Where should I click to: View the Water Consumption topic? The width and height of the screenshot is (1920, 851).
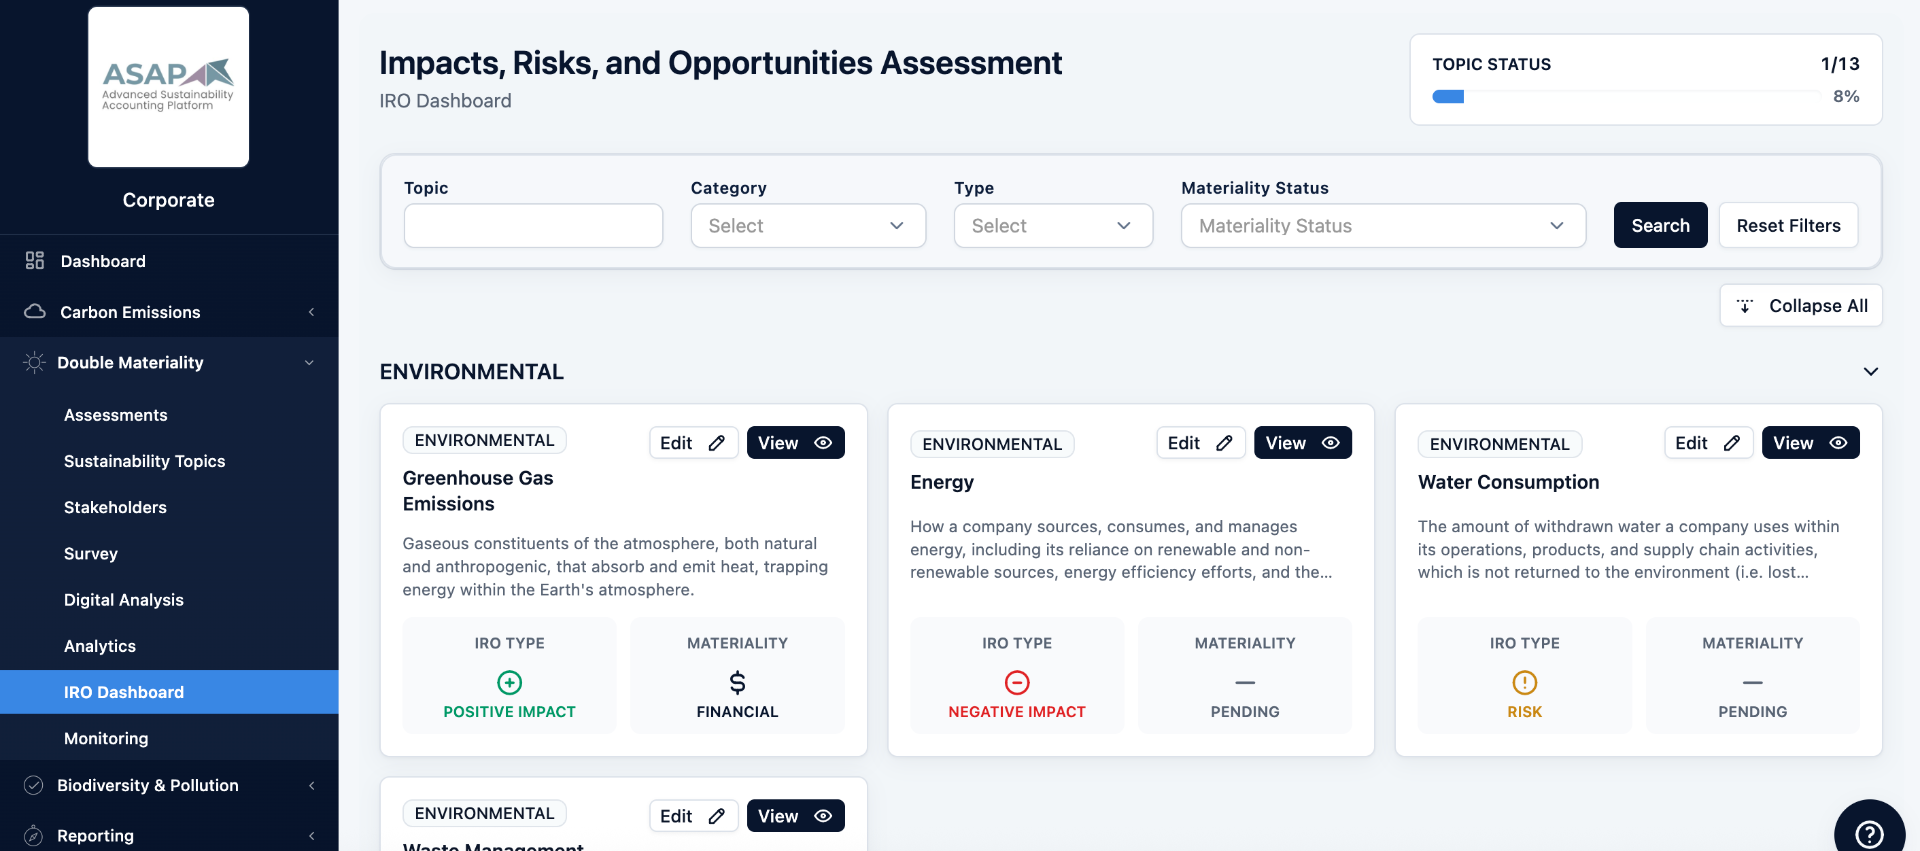(1811, 443)
